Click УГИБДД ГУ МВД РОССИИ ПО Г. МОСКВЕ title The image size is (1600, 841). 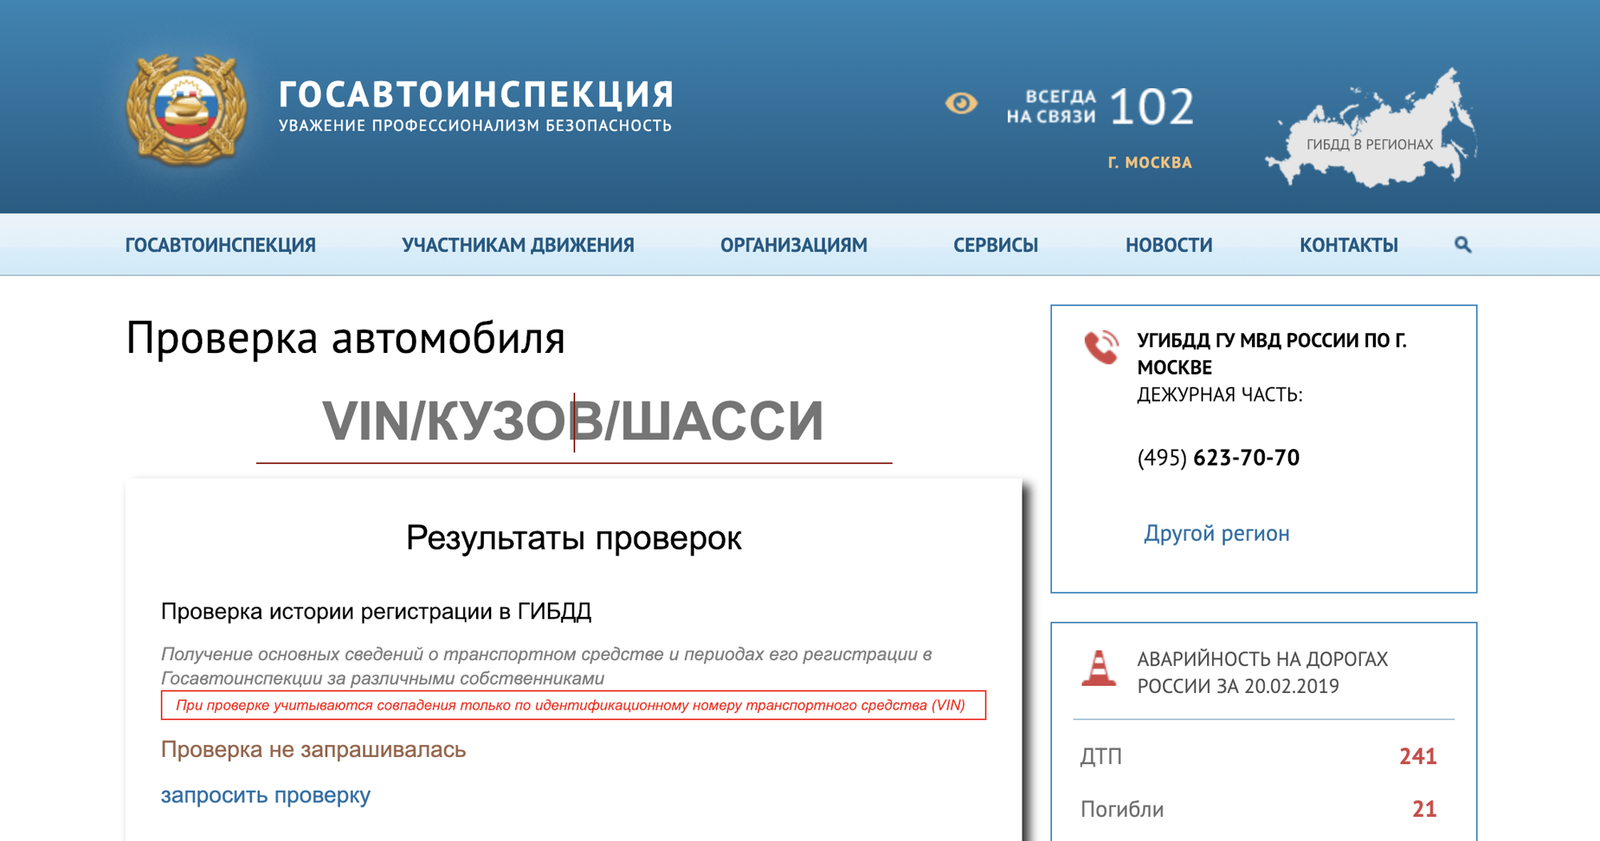1272,353
